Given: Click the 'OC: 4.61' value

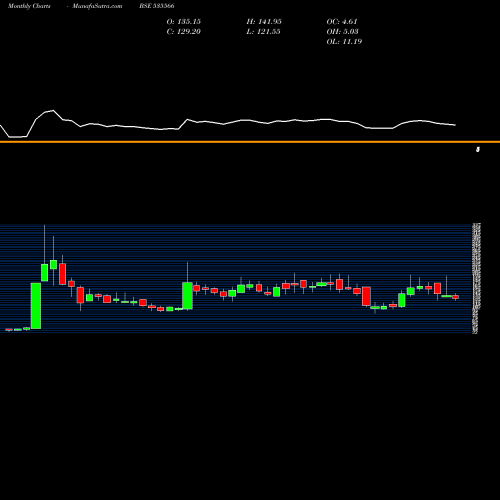Looking at the screenshot, I should tap(342, 22).
